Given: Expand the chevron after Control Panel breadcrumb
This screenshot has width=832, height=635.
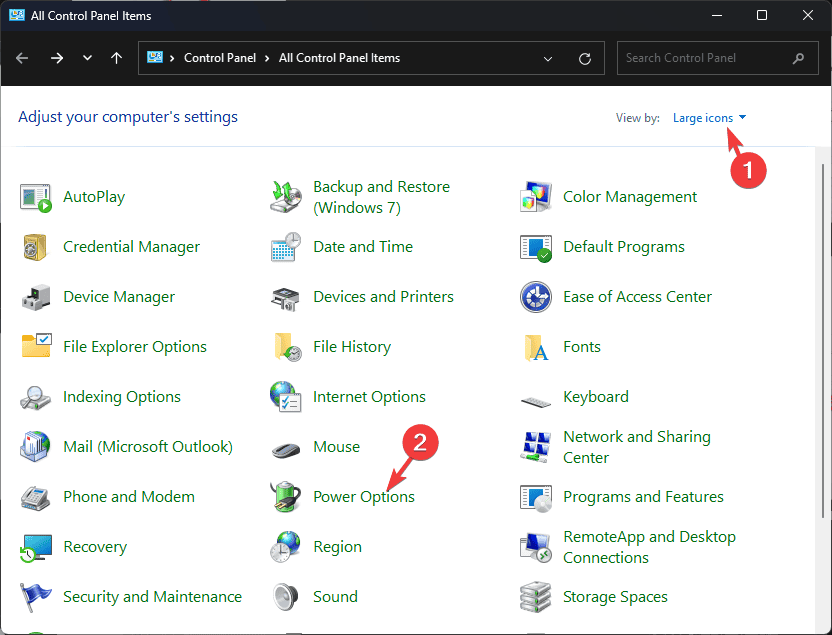Looking at the screenshot, I should click(x=267, y=58).
